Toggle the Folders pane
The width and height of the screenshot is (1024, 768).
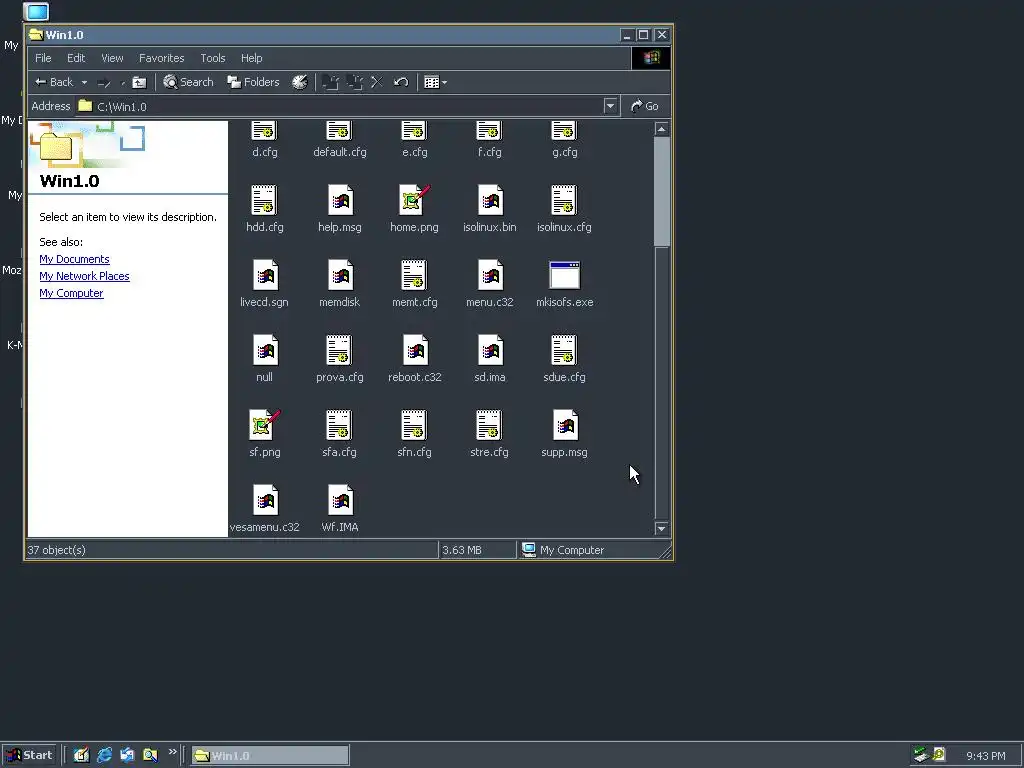(253, 82)
